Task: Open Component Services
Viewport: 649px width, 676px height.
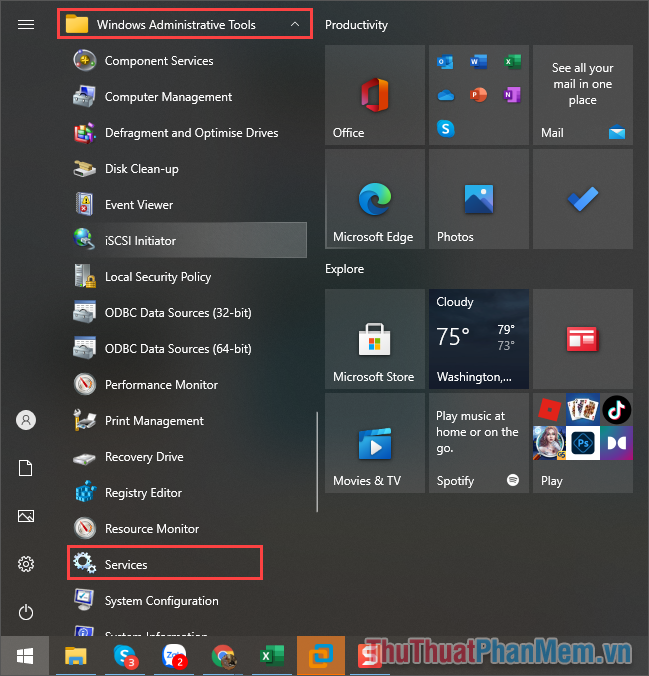Action: (187, 61)
